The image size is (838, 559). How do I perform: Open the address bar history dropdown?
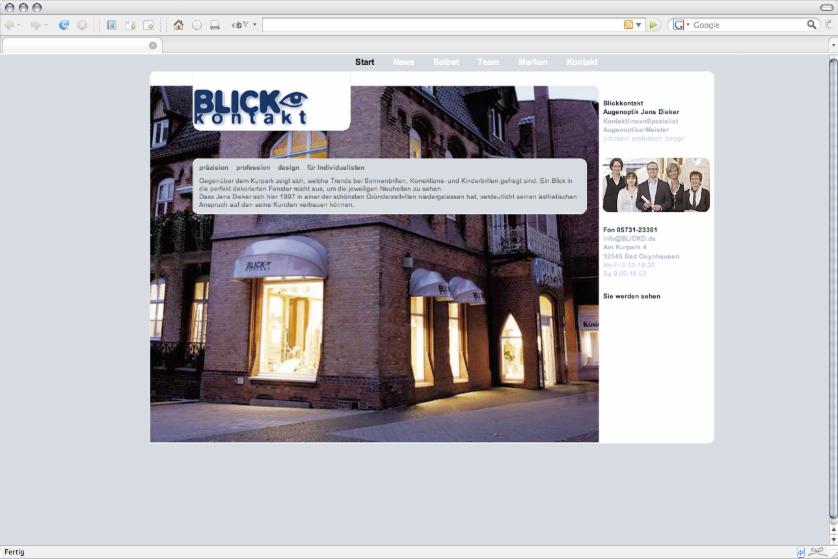pos(639,25)
